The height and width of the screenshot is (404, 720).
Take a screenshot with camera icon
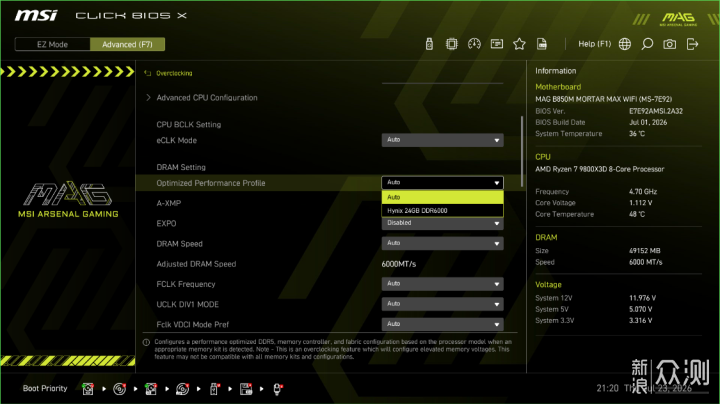point(669,44)
